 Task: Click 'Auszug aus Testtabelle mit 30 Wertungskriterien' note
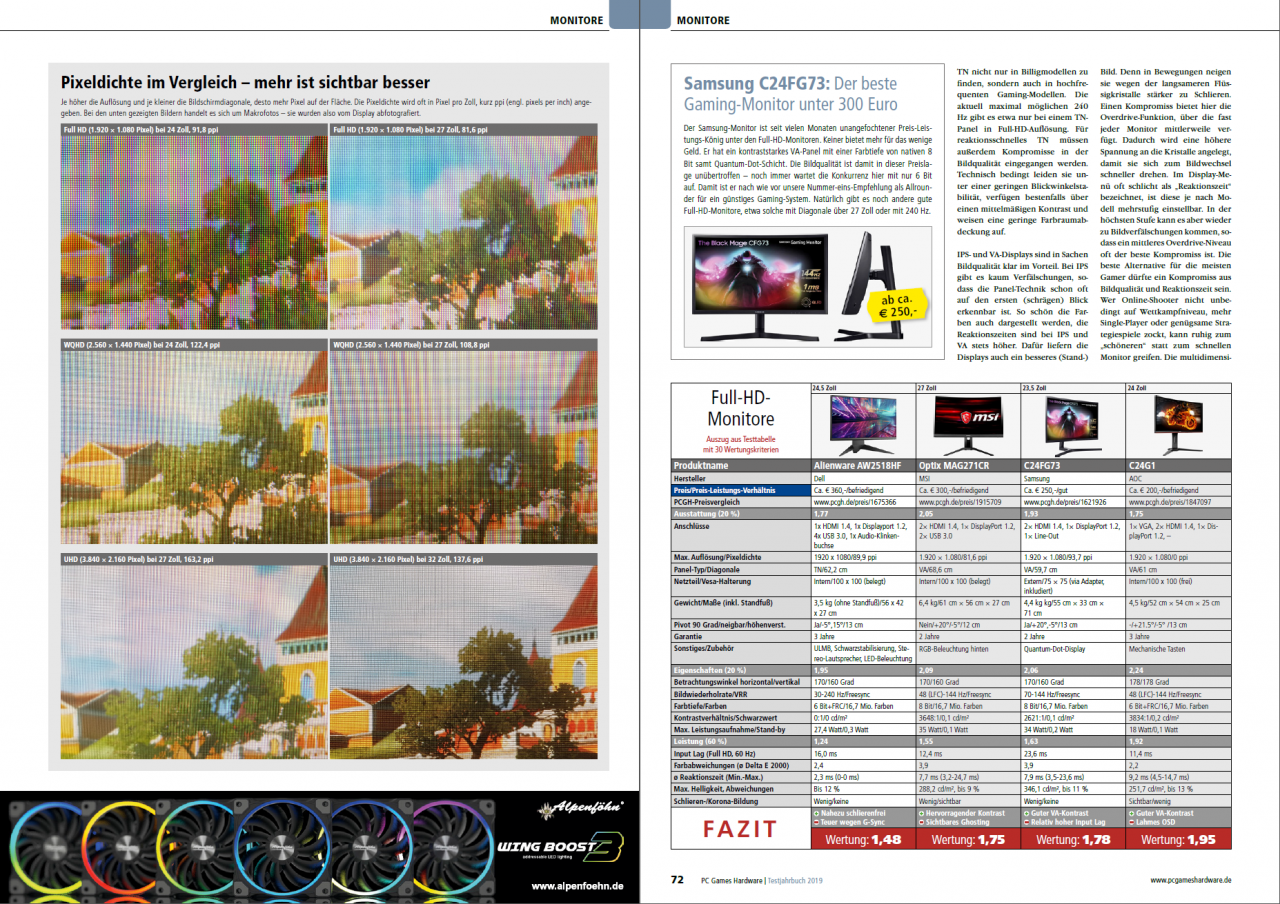(x=740, y=447)
